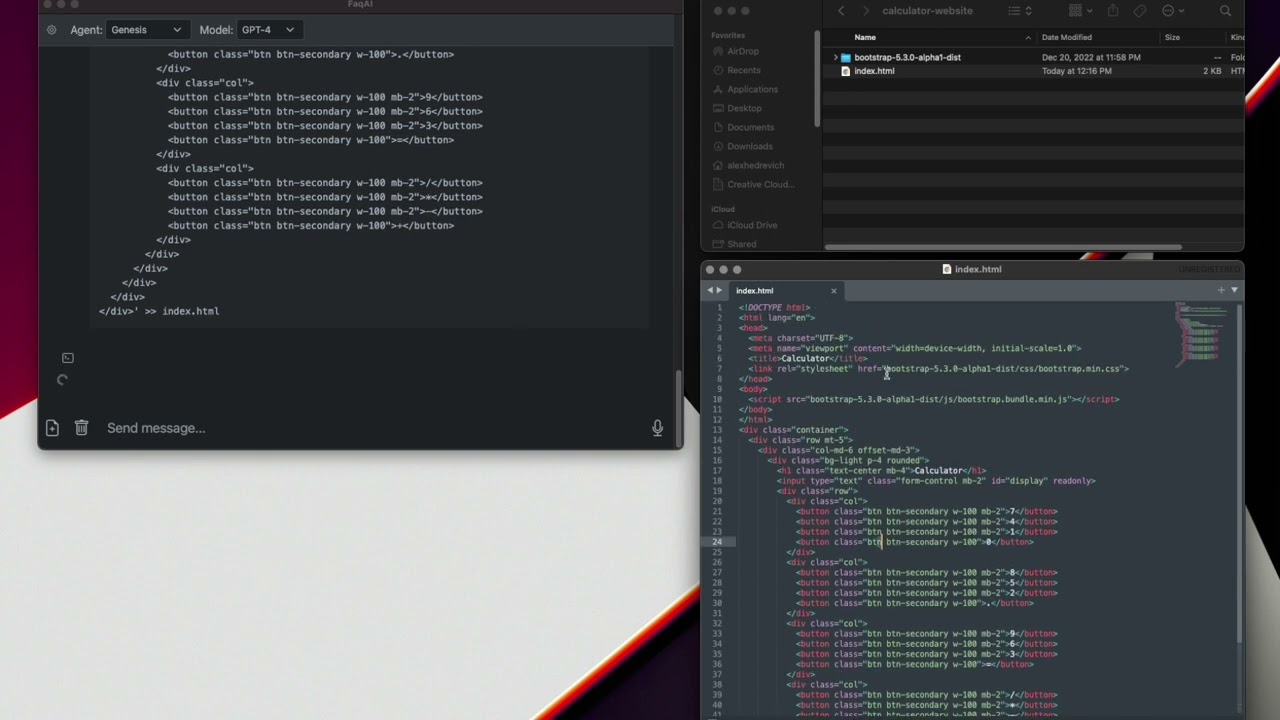Viewport: 1280px width, 720px height.
Task: Click the Finder share icon
Action: pyautogui.click(x=1113, y=11)
